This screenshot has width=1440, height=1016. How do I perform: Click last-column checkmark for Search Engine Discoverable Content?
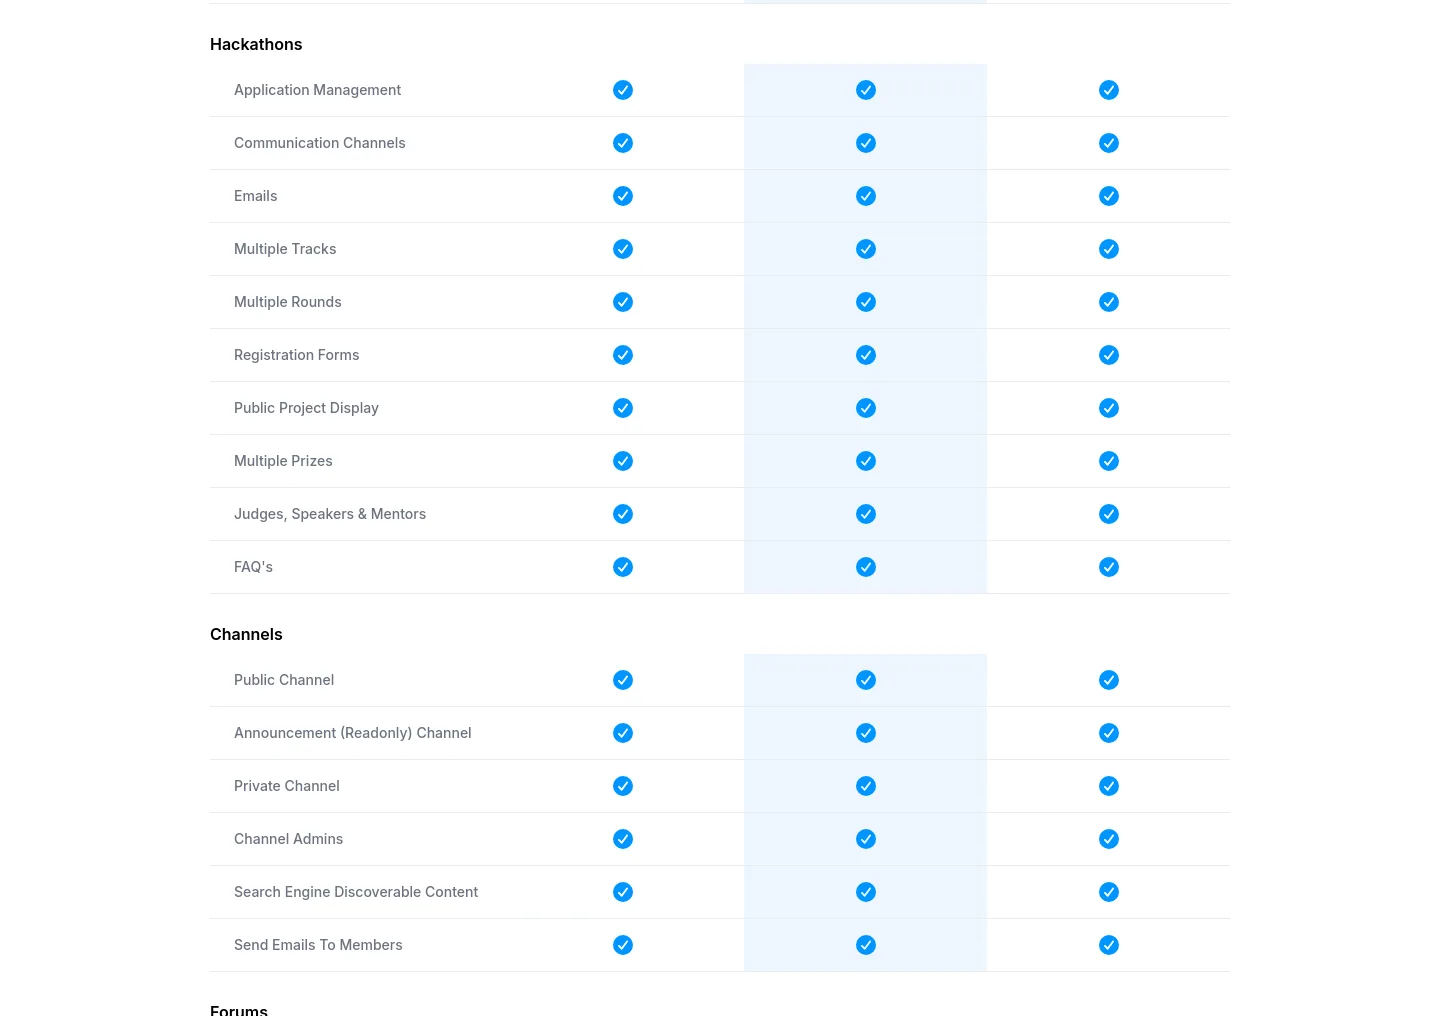point(1109,892)
